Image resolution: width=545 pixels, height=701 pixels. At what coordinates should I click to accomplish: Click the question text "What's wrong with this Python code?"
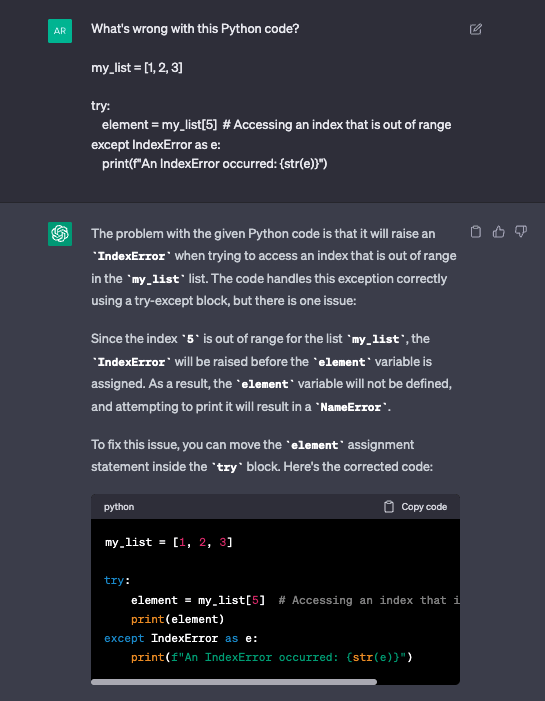coord(195,29)
